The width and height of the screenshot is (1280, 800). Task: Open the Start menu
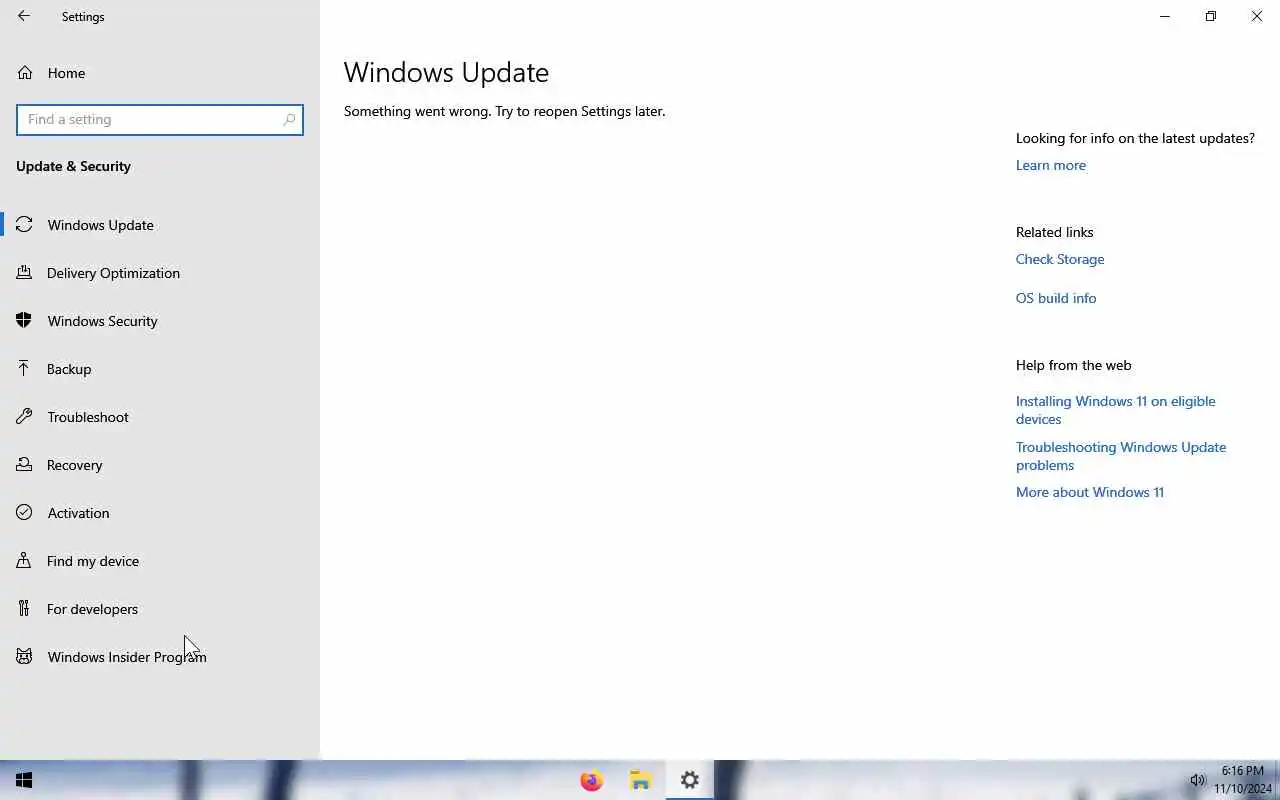click(24, 780)
